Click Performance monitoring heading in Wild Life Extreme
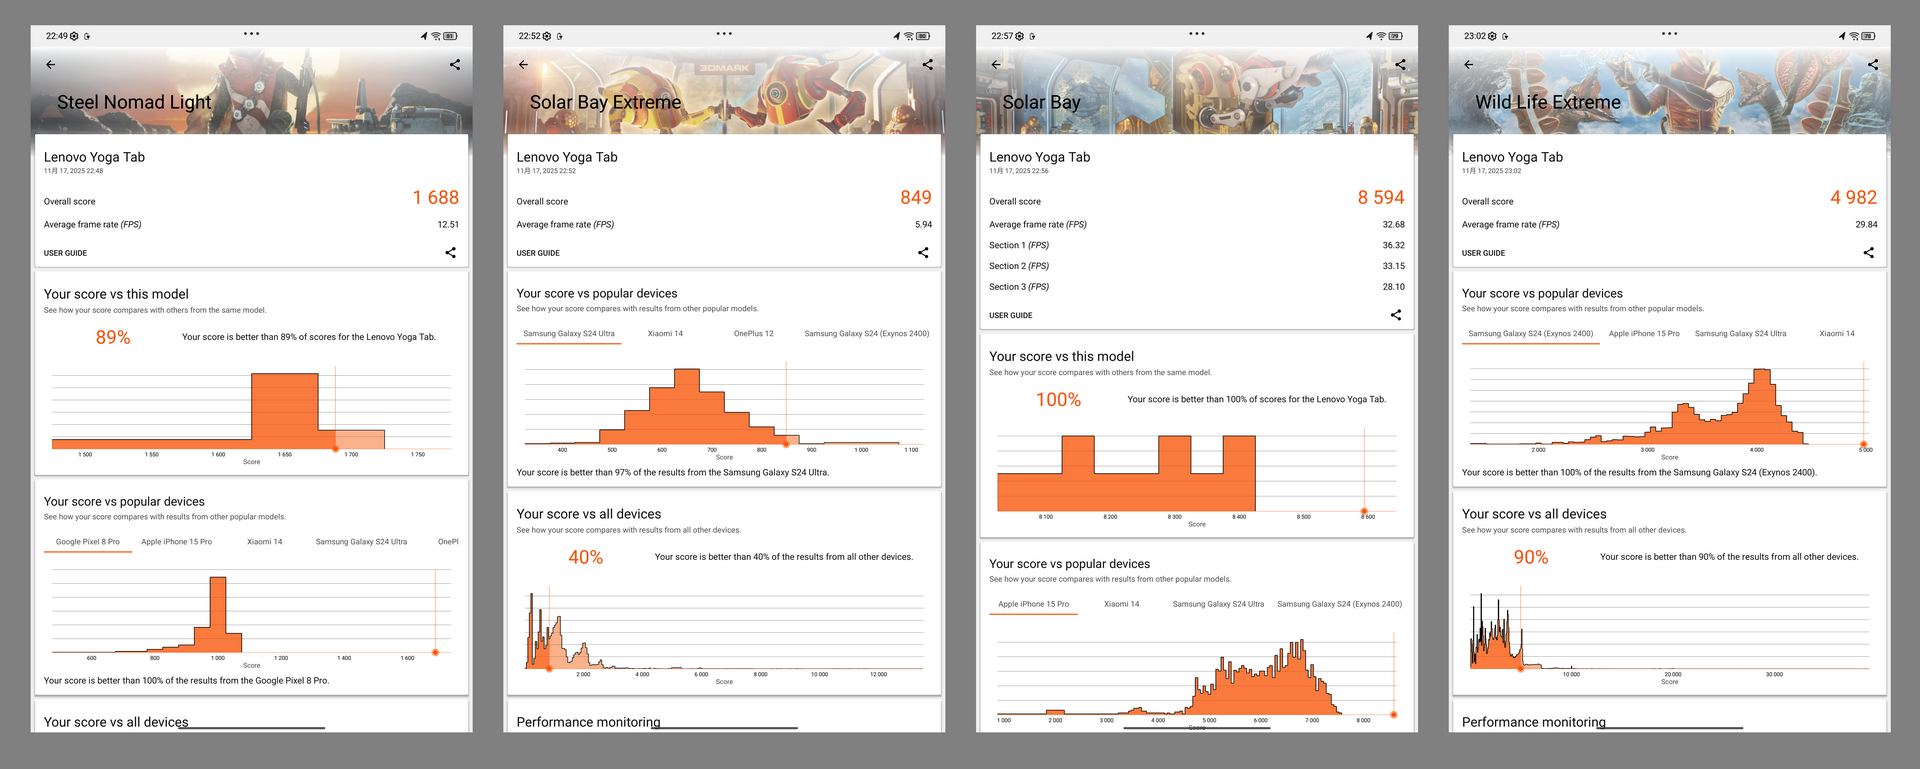The image size is (1920, 769). (1534, 722)
